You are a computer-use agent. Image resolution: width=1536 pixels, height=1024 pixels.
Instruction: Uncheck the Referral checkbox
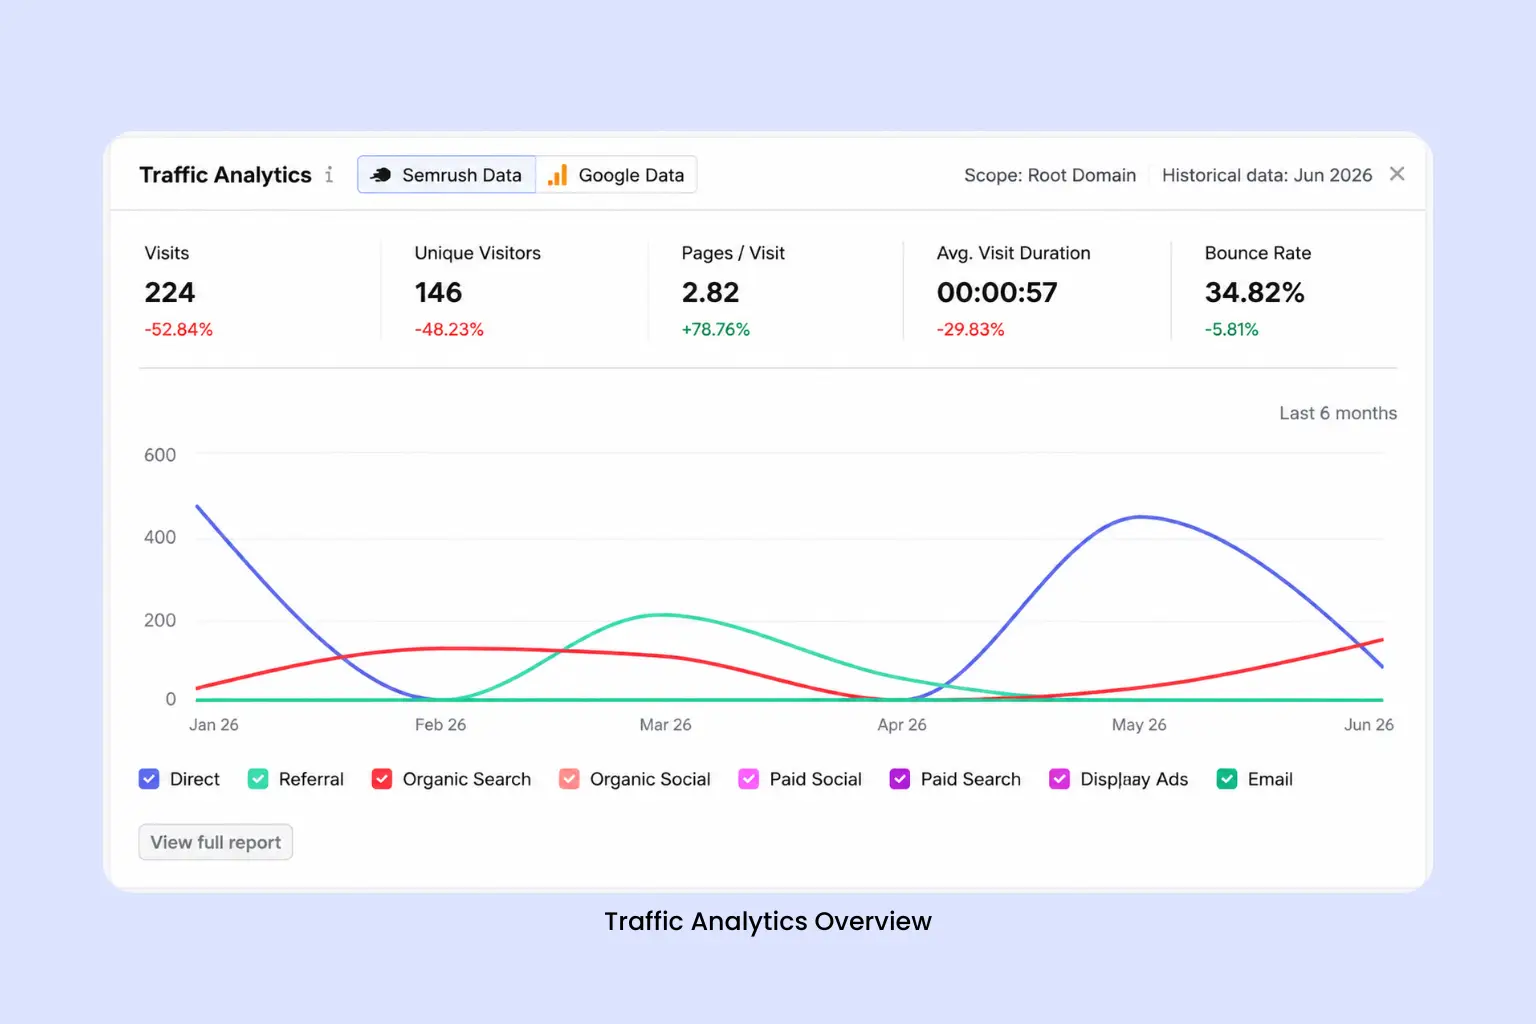pos(258,779)
